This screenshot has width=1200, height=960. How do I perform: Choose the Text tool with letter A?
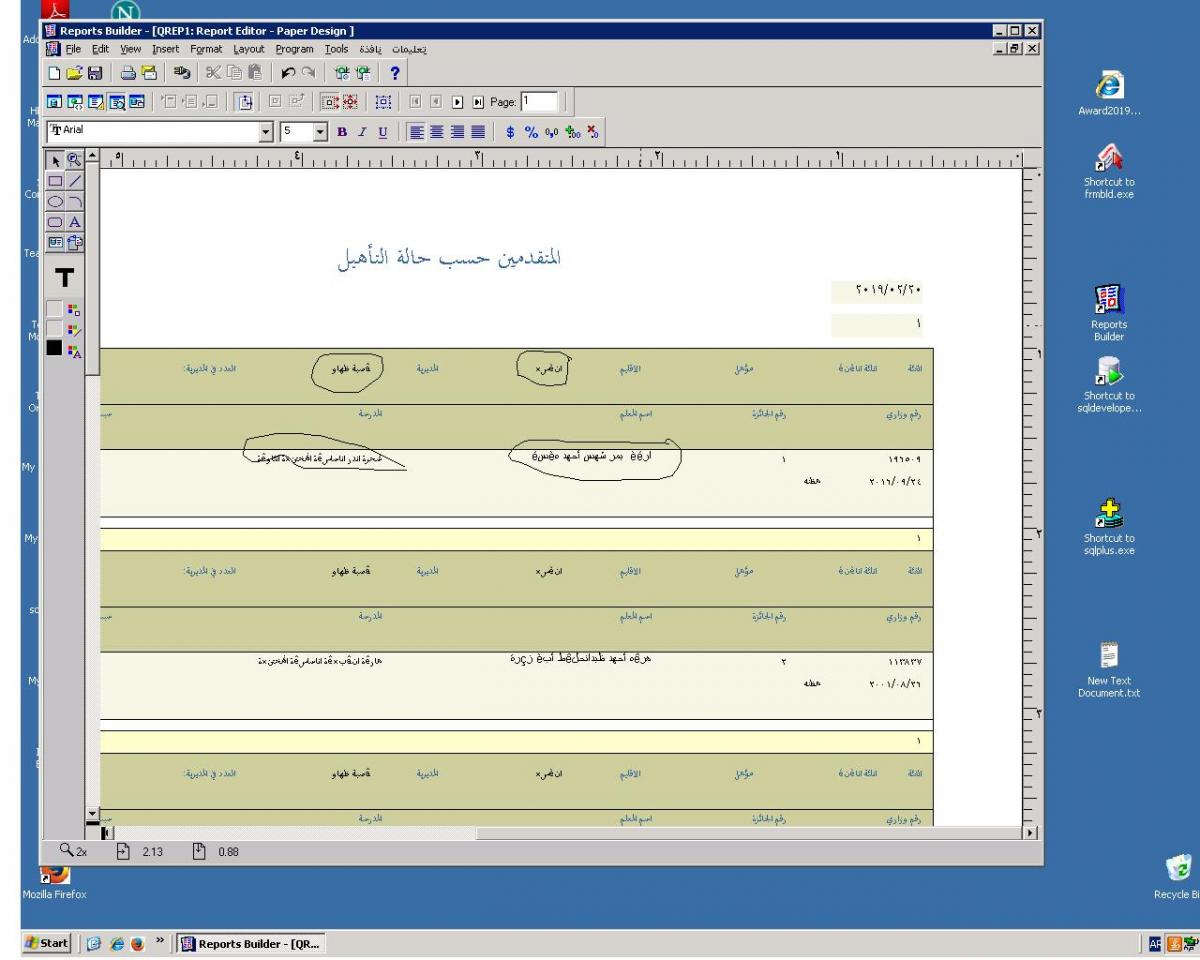75,222
